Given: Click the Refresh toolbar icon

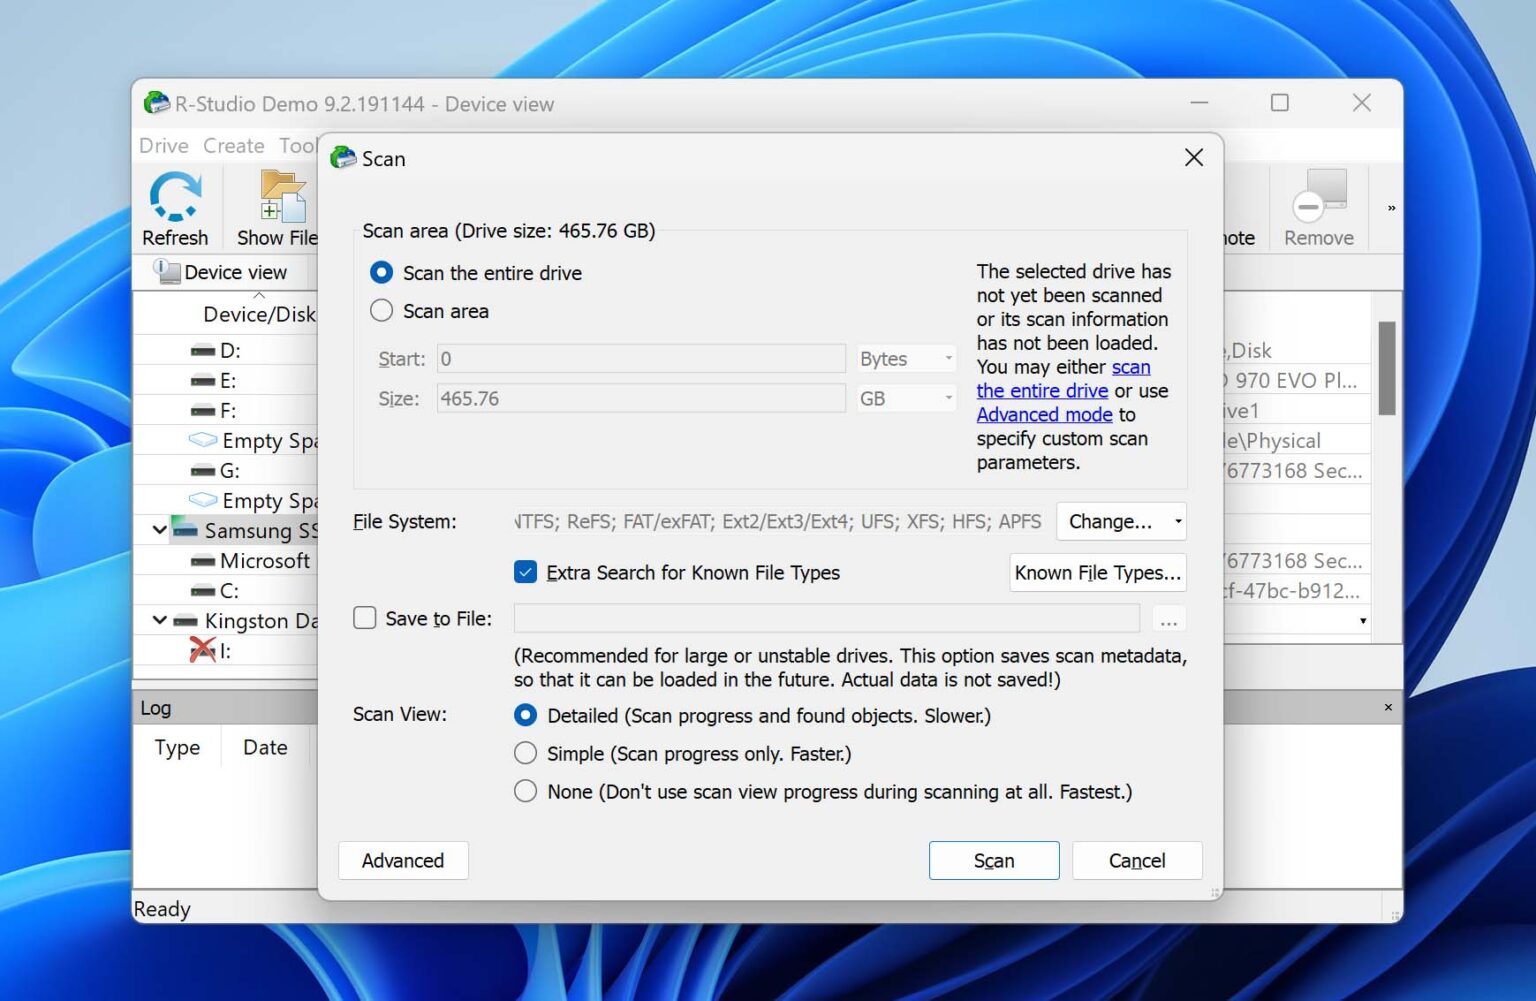Looking at the screenshot, I should tap(176, 195).
